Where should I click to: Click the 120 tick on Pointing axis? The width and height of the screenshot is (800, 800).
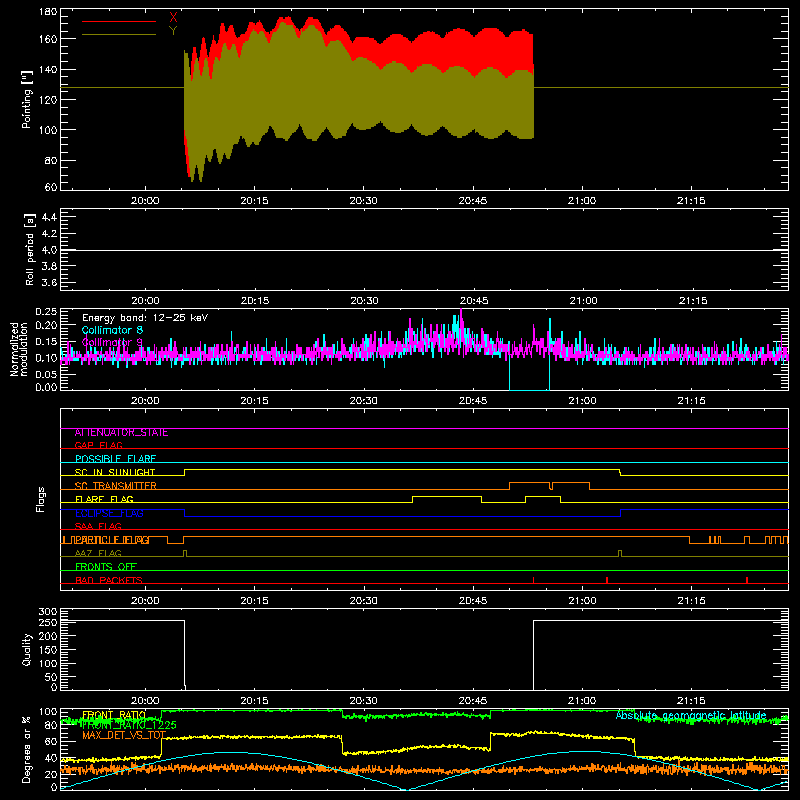48,99
